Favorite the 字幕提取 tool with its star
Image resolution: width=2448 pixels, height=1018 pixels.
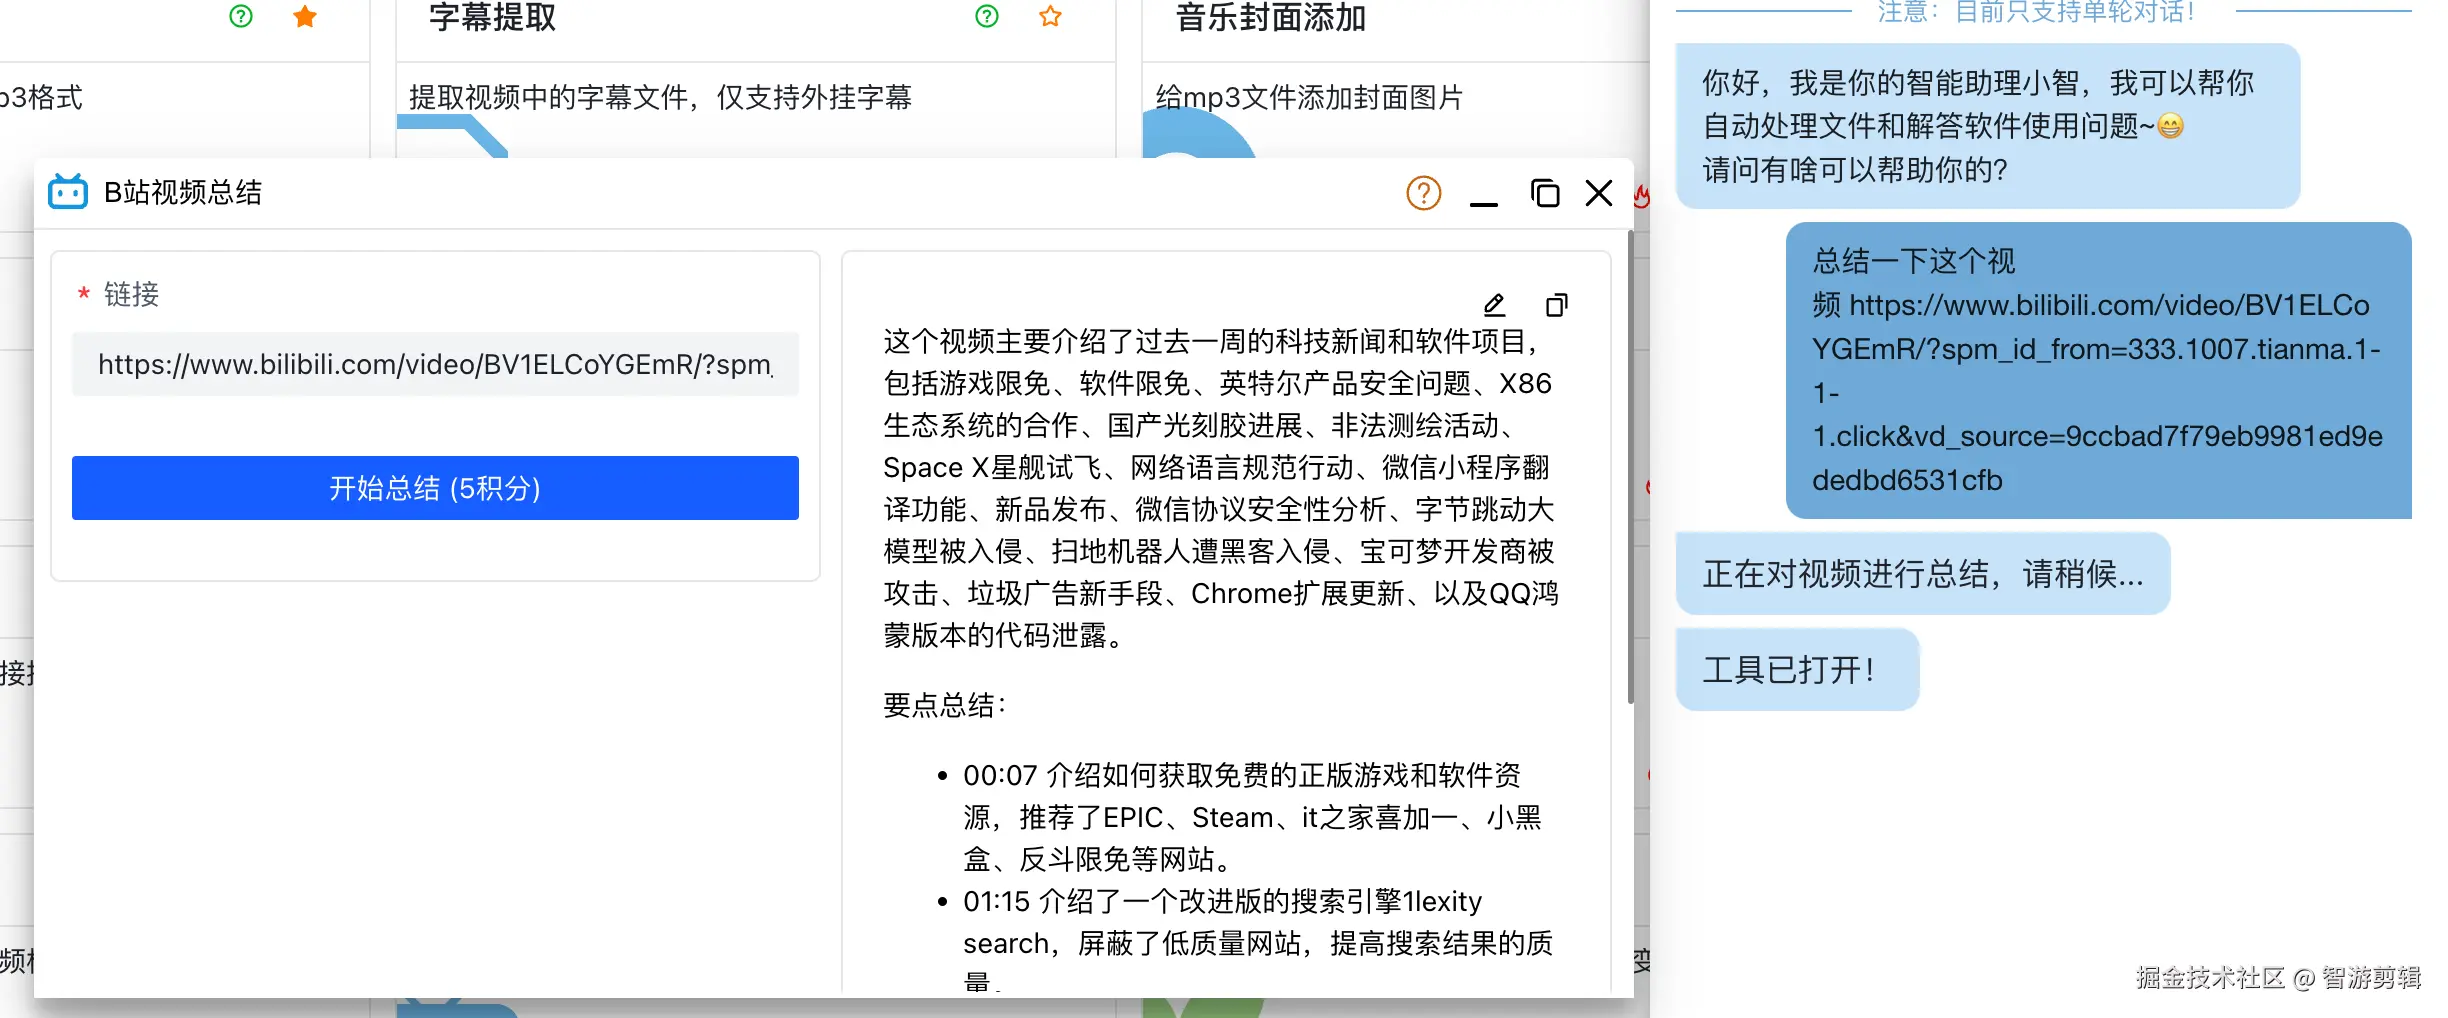1050,16
